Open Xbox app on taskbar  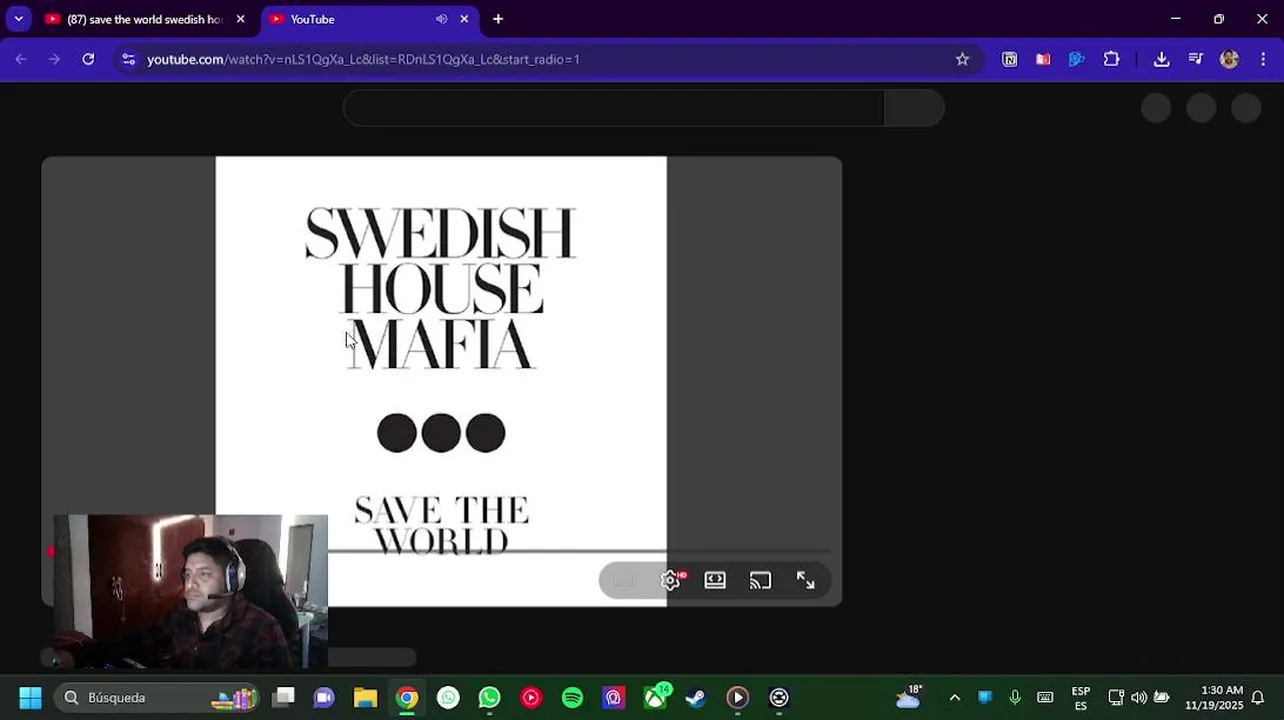pyautogui.click(x=655, y=697)
